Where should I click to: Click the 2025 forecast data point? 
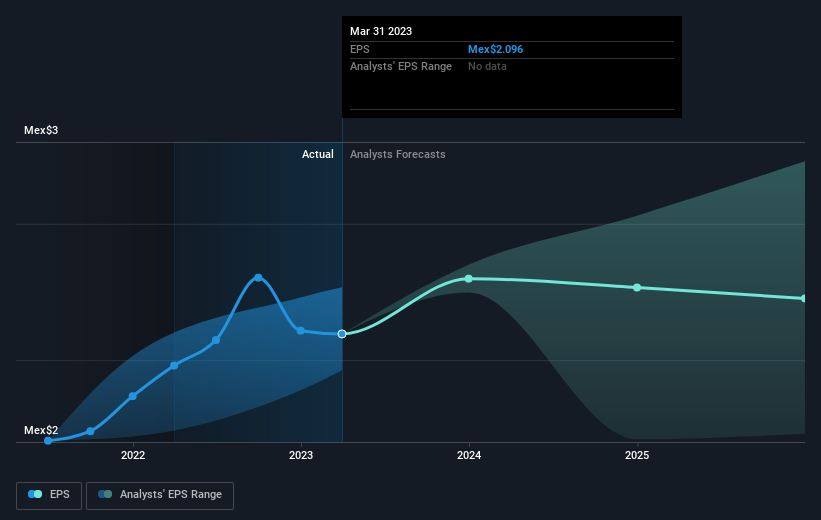pos(637,287)
